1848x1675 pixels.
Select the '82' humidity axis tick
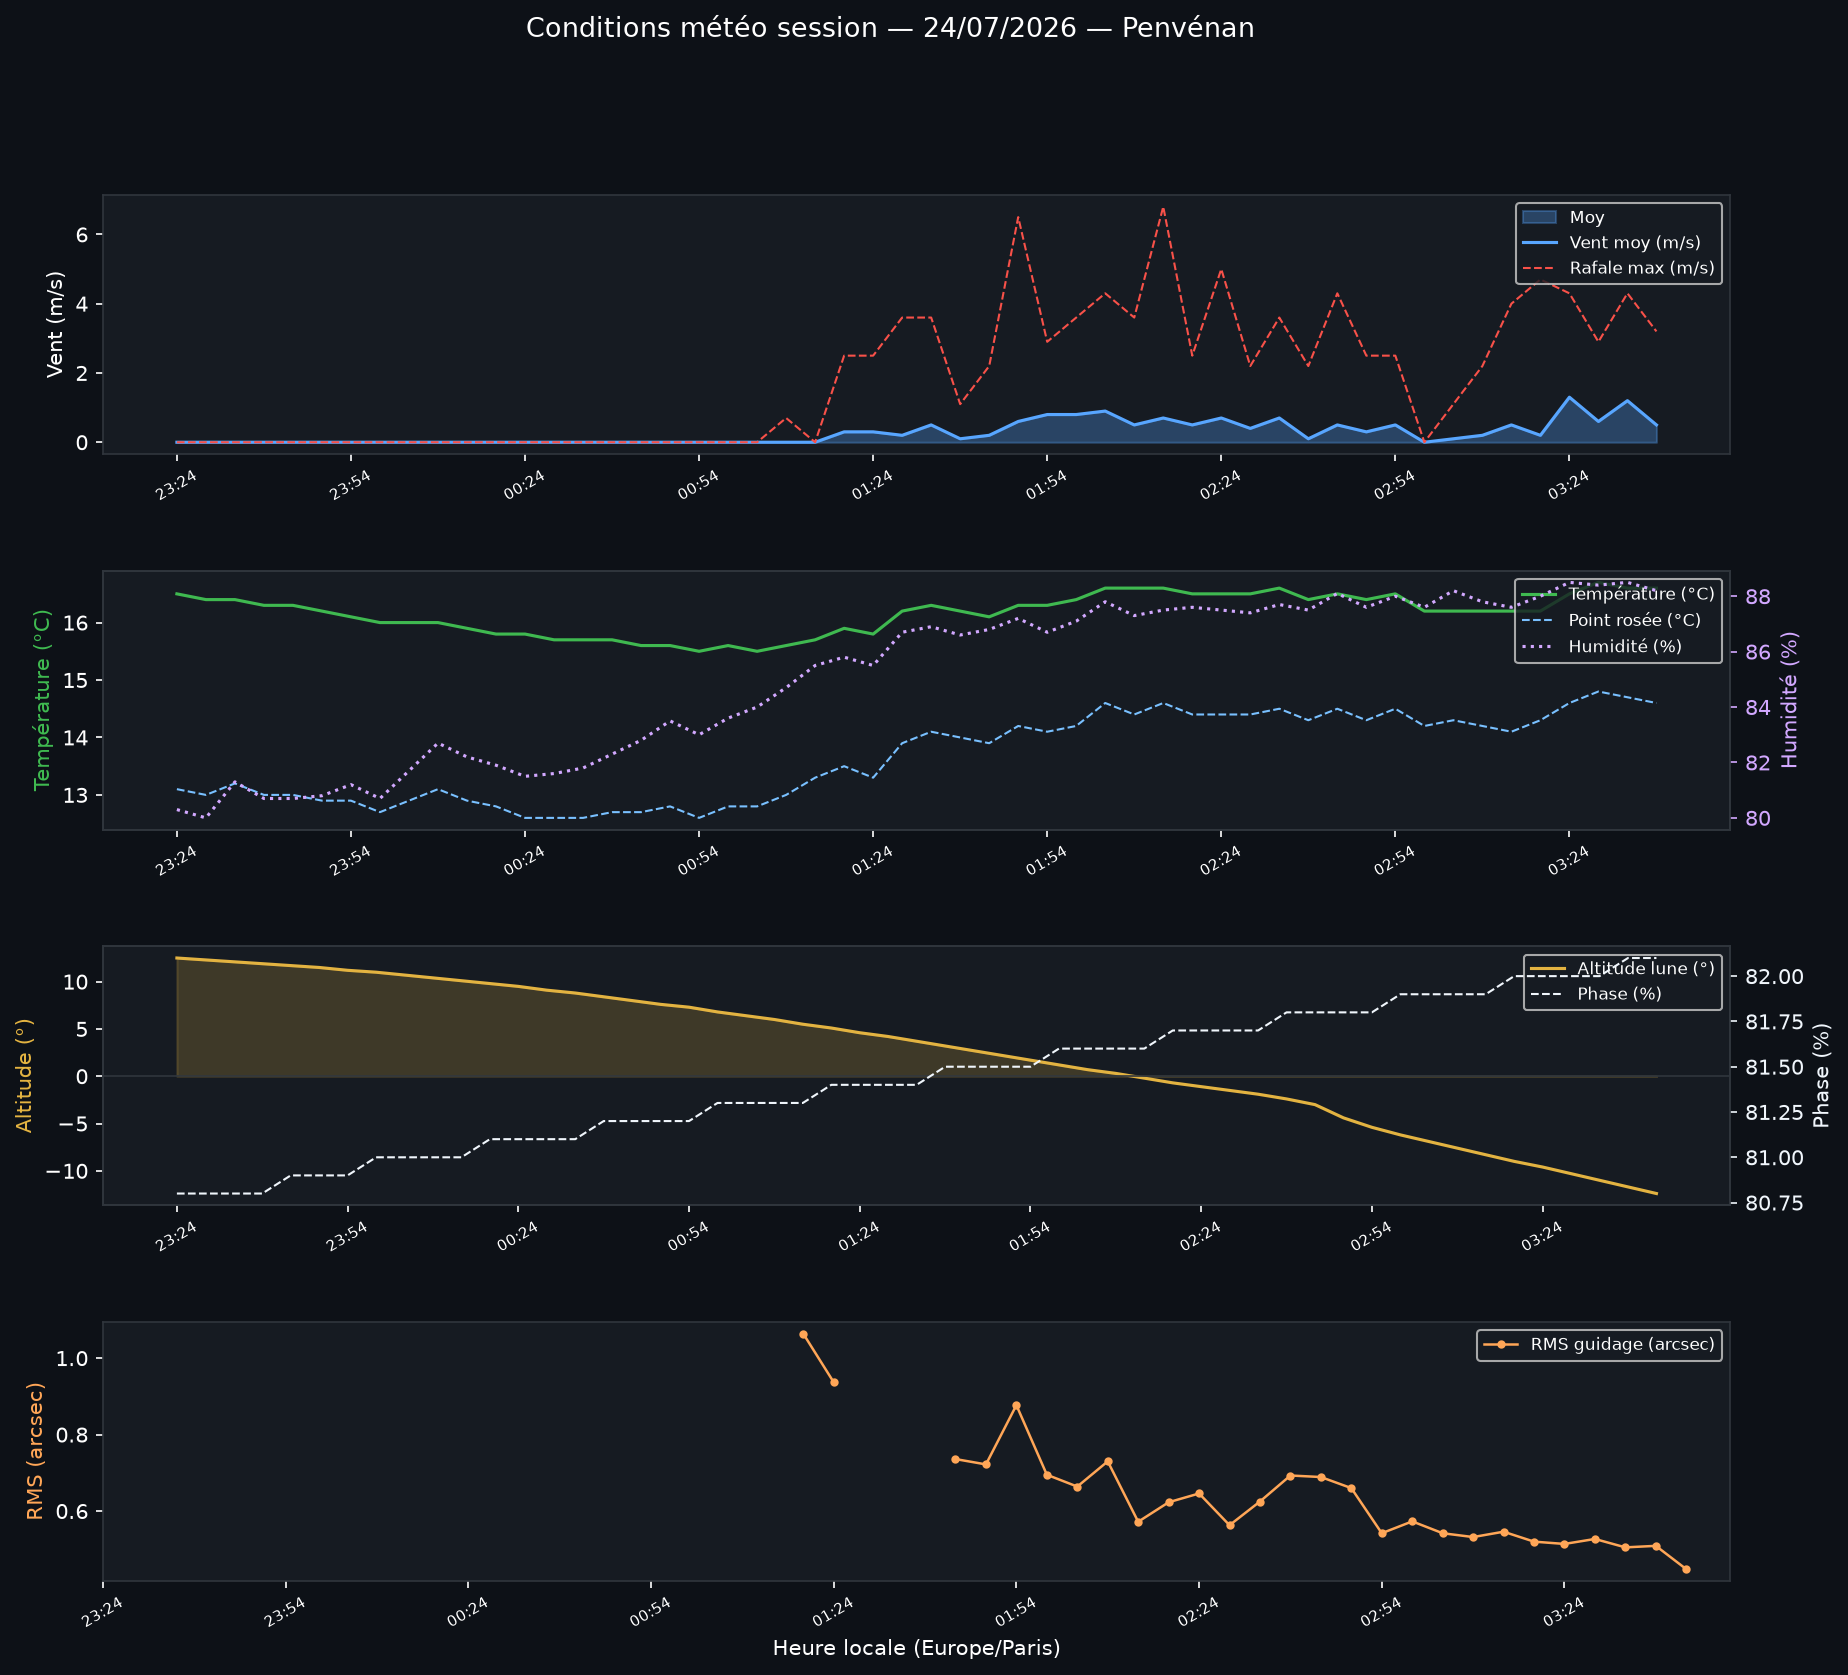(1758, 763)
